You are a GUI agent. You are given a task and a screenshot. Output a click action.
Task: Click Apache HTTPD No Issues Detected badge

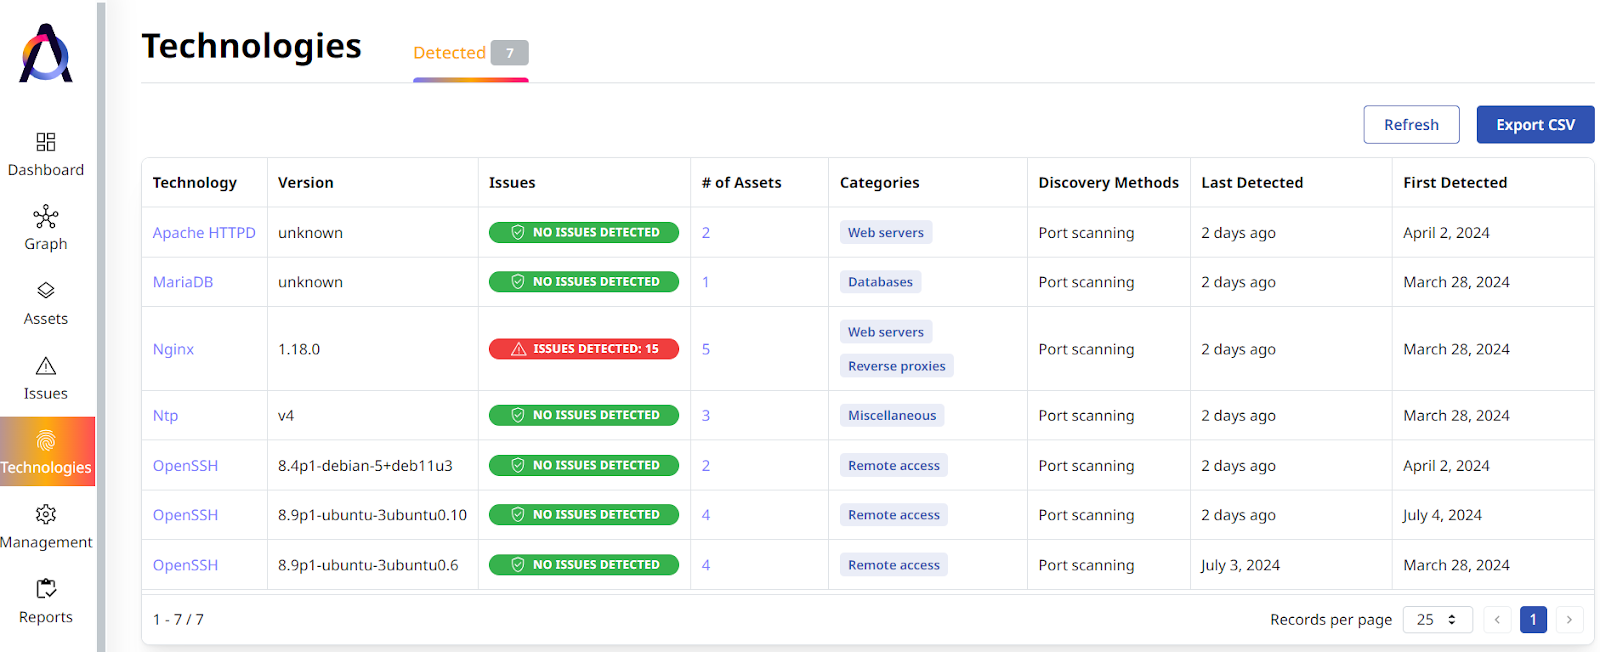[x=584, y=232]
